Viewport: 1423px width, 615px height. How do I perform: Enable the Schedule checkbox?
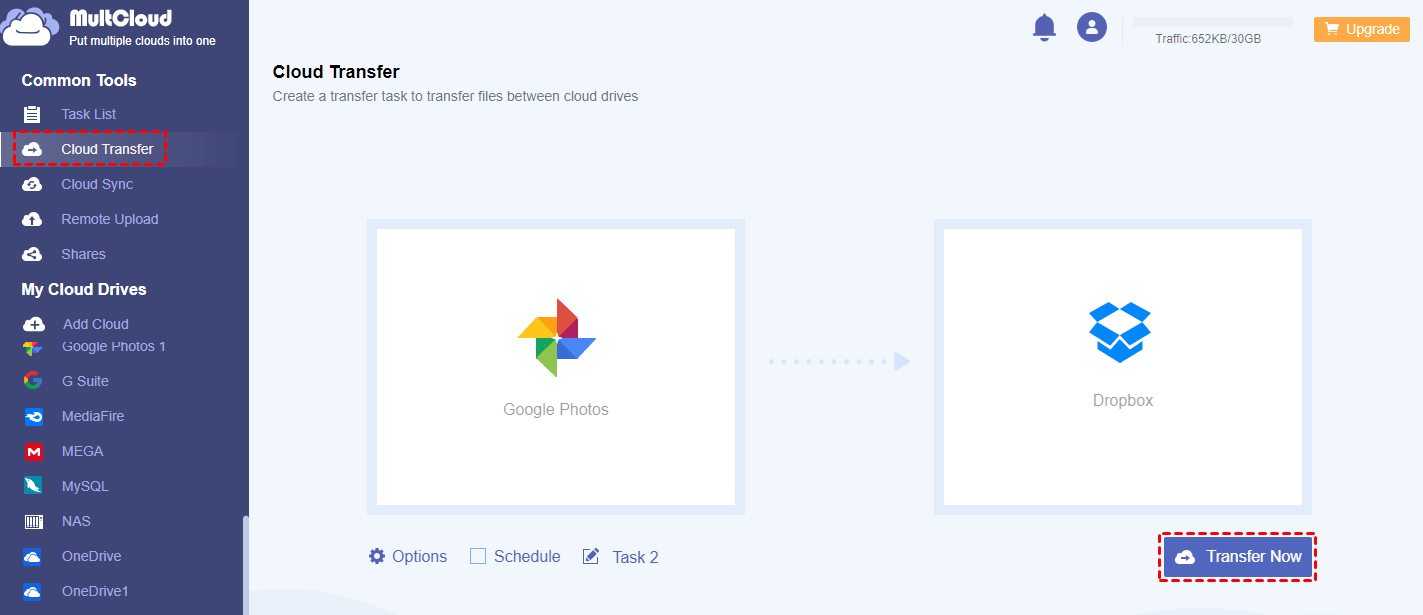tap(478, 556)
